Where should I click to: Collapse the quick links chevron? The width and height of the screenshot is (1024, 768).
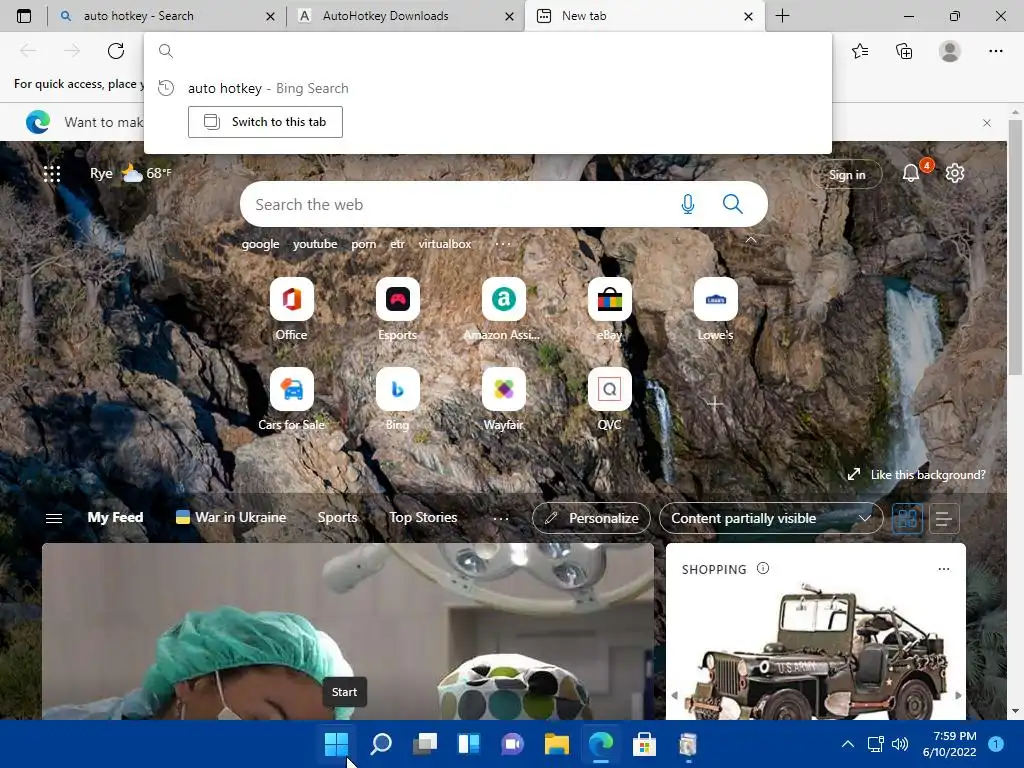click(x=751, y=240)
